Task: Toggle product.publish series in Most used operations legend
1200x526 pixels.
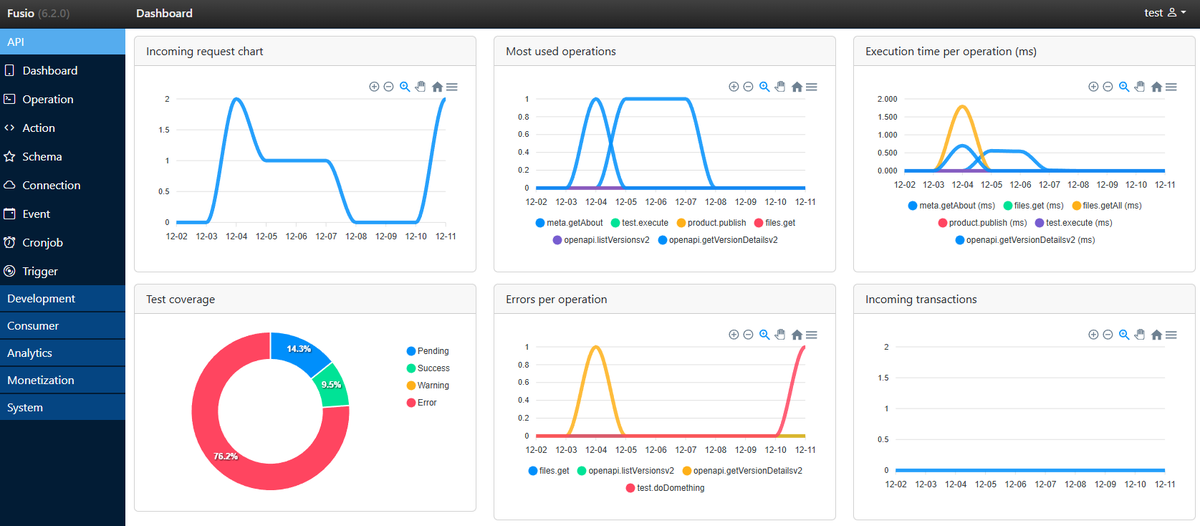Action: click(712, 223)
